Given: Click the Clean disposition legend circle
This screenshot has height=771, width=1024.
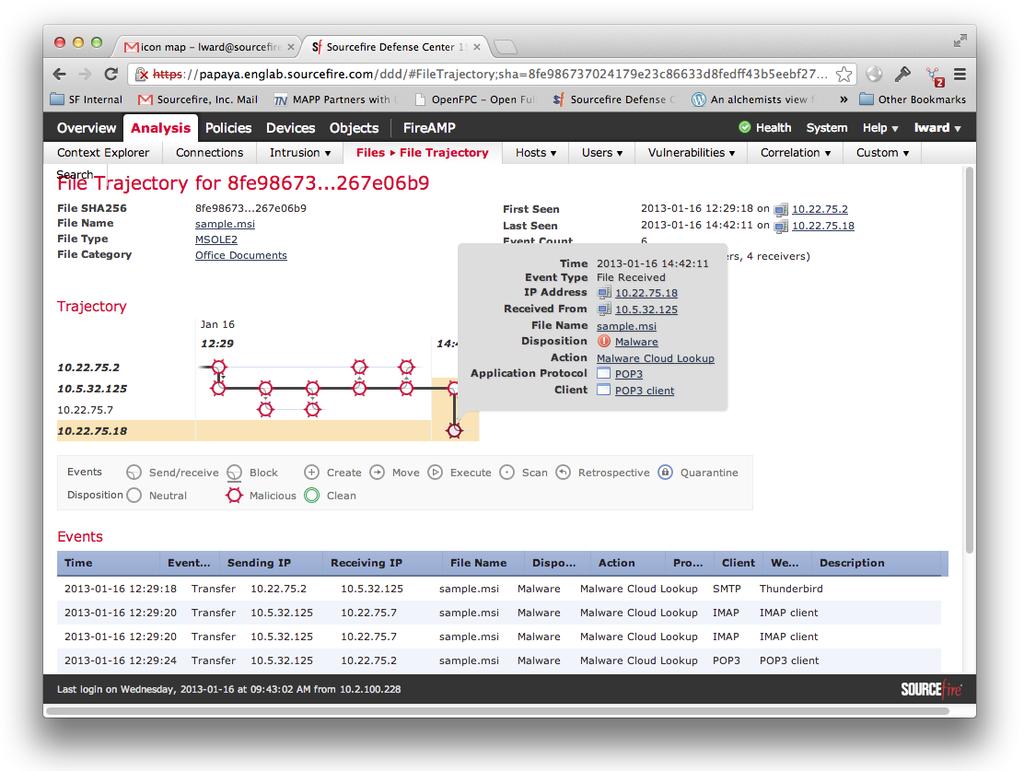Looking at the screenshot, I should pos(312,496).
